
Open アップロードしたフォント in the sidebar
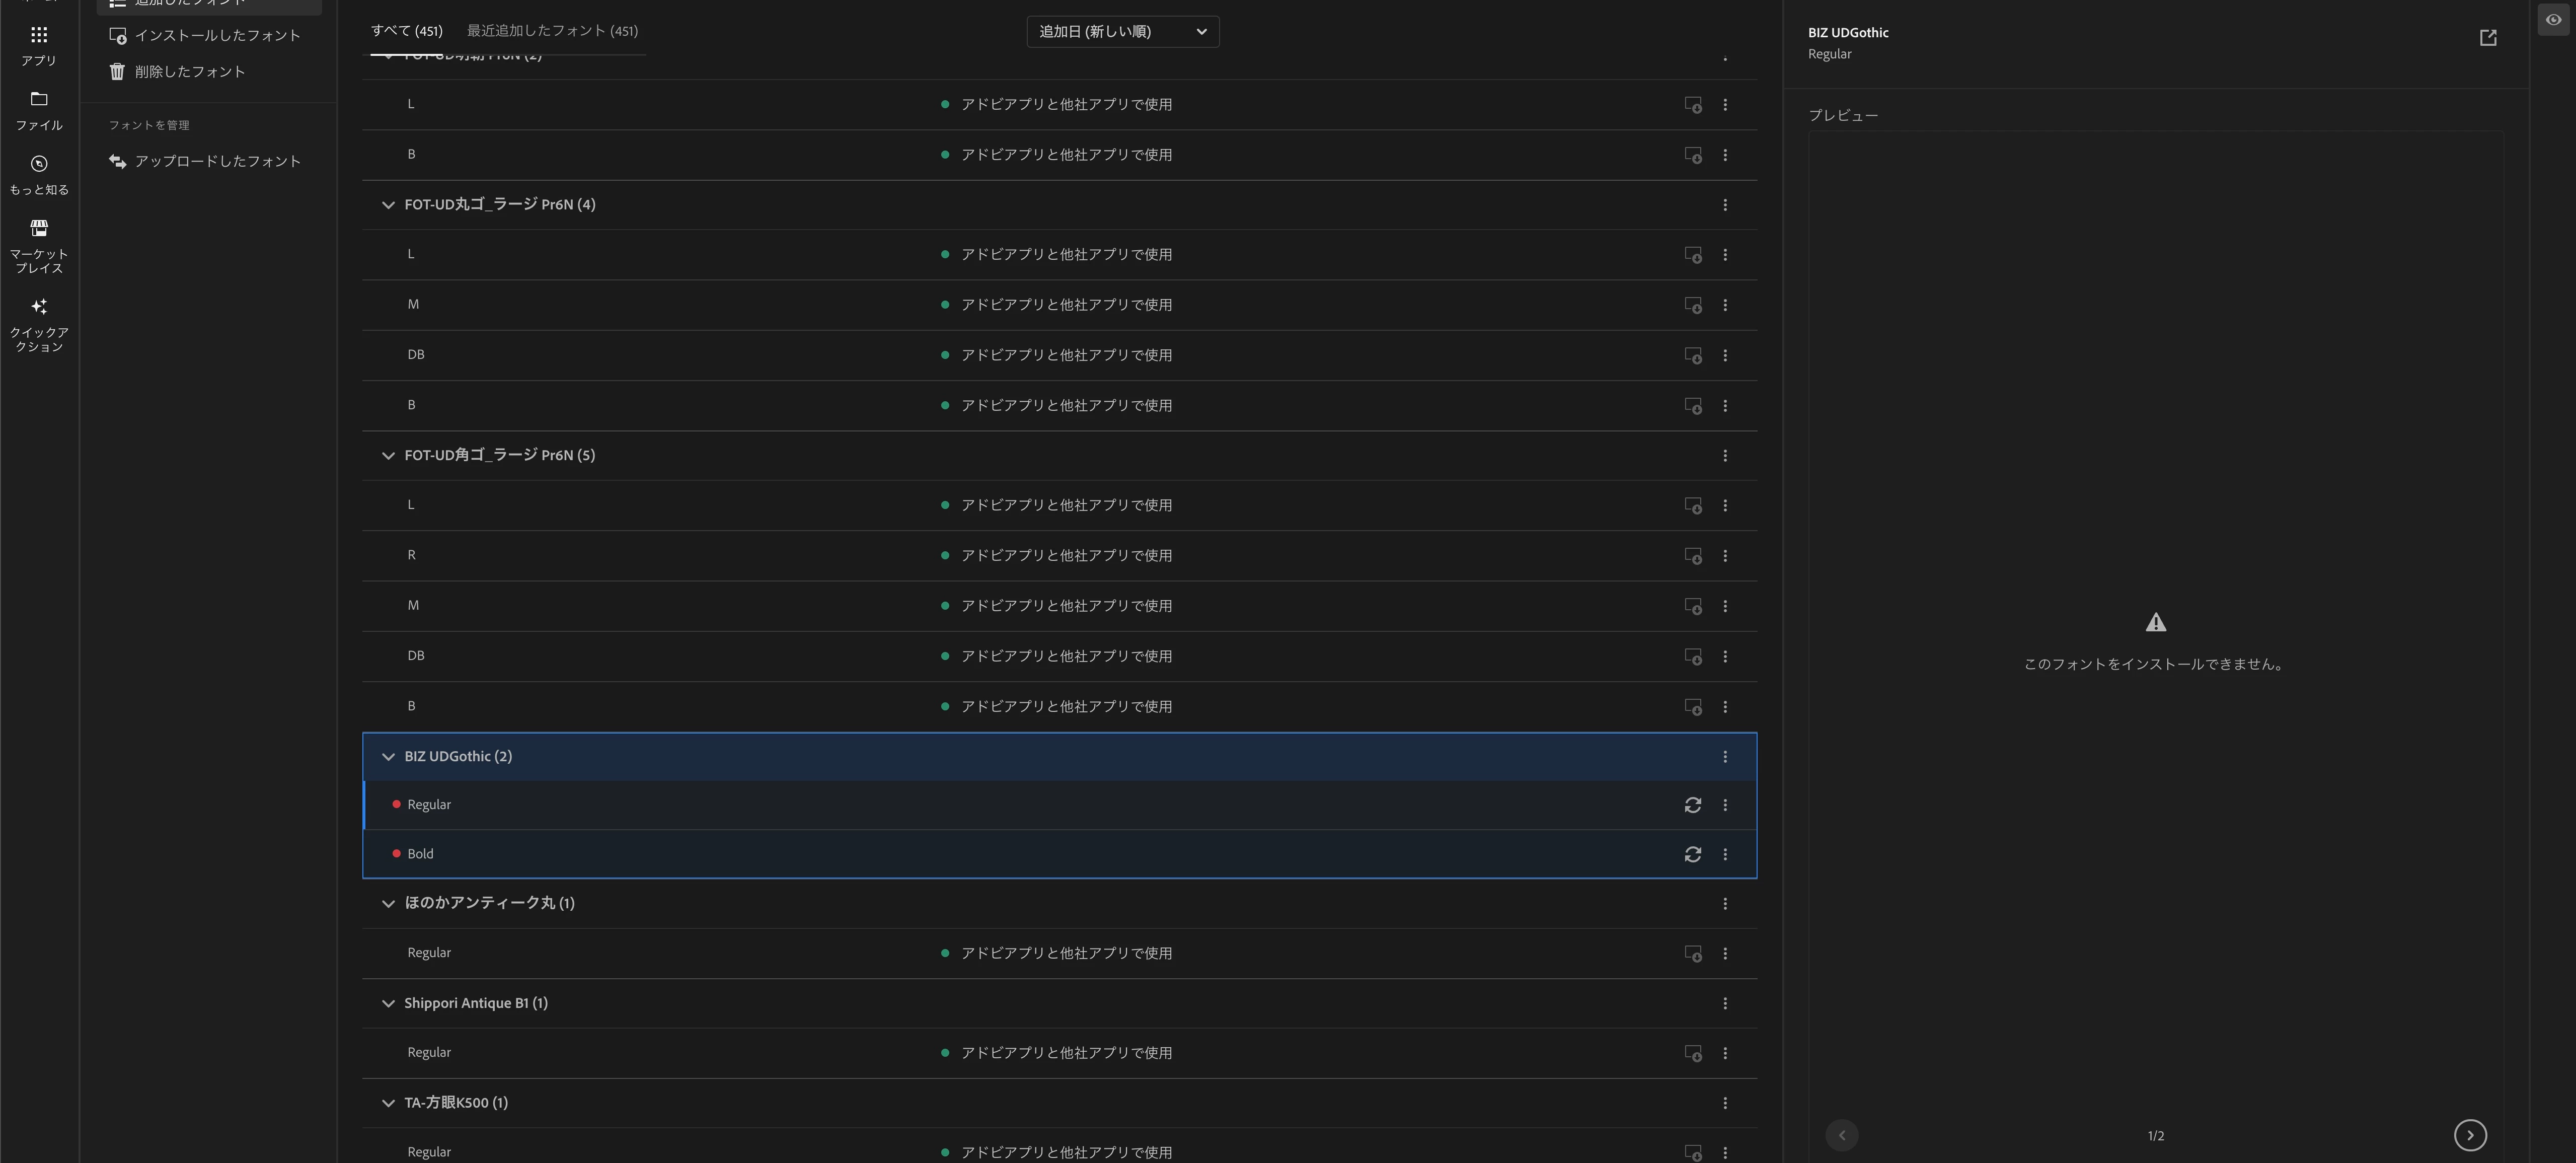pos(217,162)
